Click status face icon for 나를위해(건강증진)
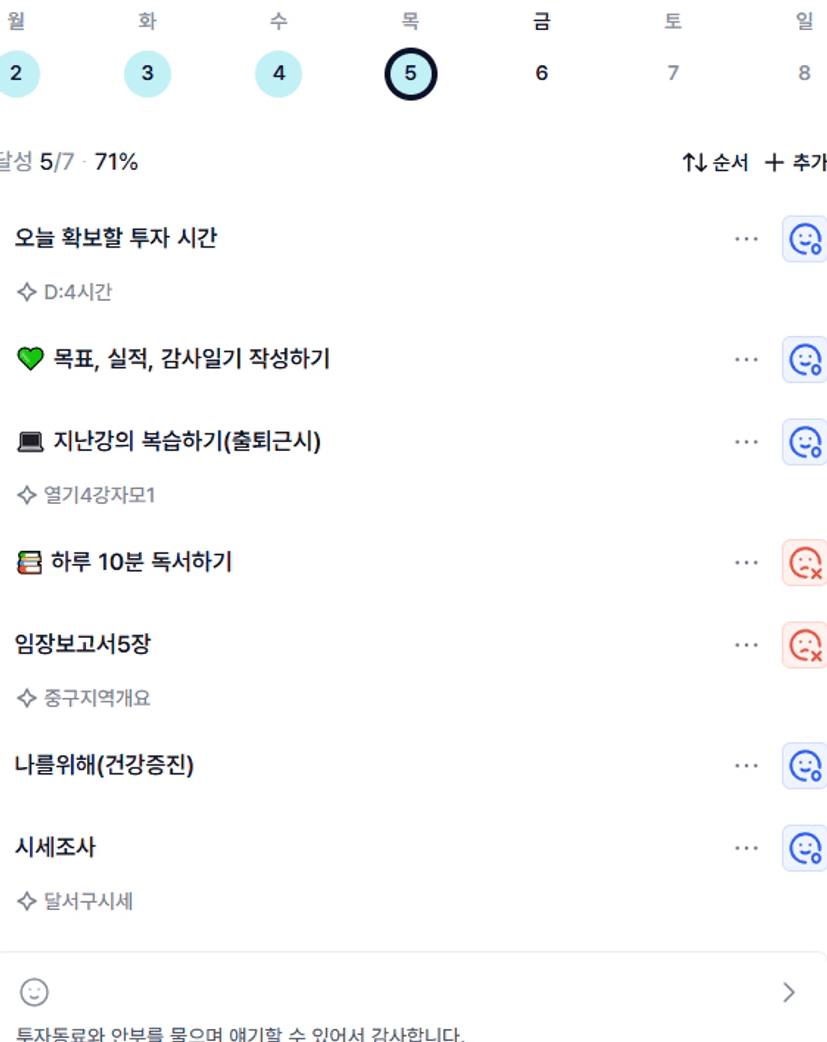Screen dimensions: 827x1042 (x=804, y=766)
